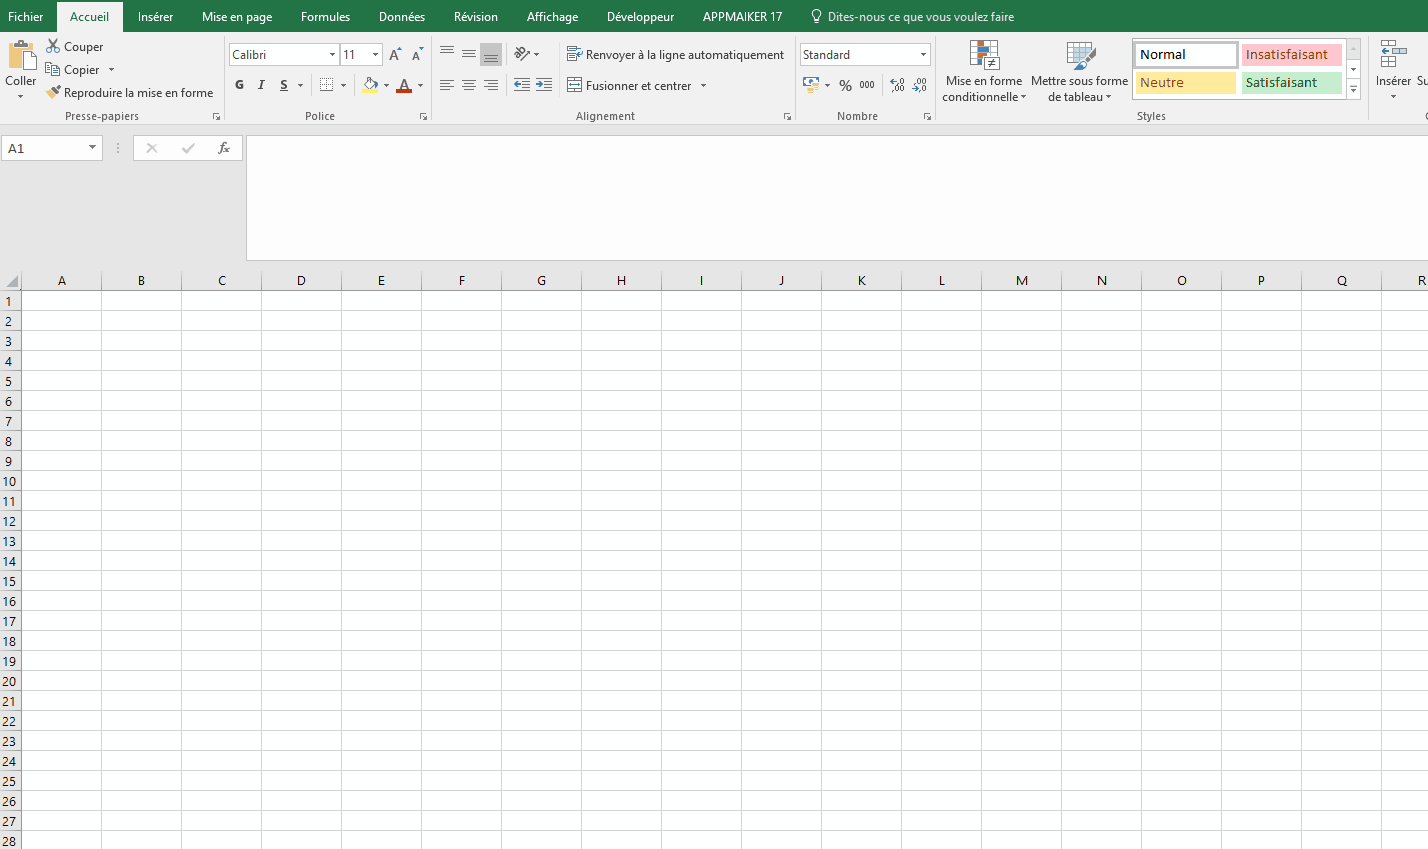This screenshot has width=1428, height=849.
Task: Click the insert function fx icon
Action: (224, 148)
